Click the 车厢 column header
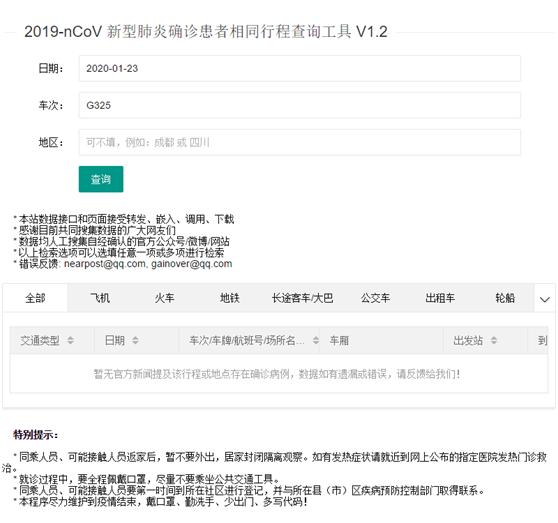 click(381, 340)
